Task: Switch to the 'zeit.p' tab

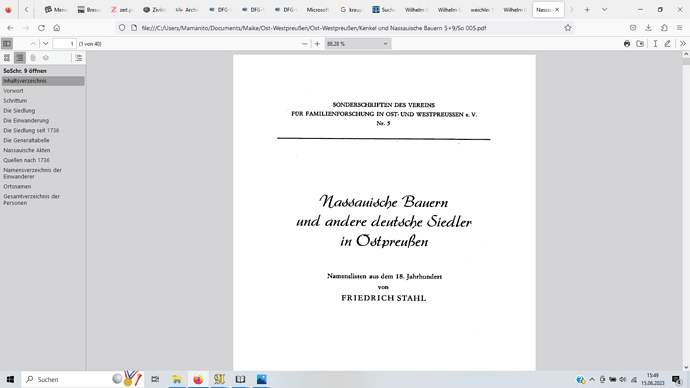Action: (x=122, y=10)
